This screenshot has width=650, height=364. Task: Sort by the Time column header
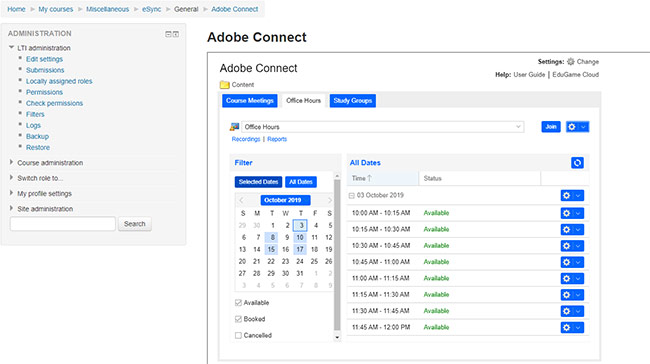[383, 179]
